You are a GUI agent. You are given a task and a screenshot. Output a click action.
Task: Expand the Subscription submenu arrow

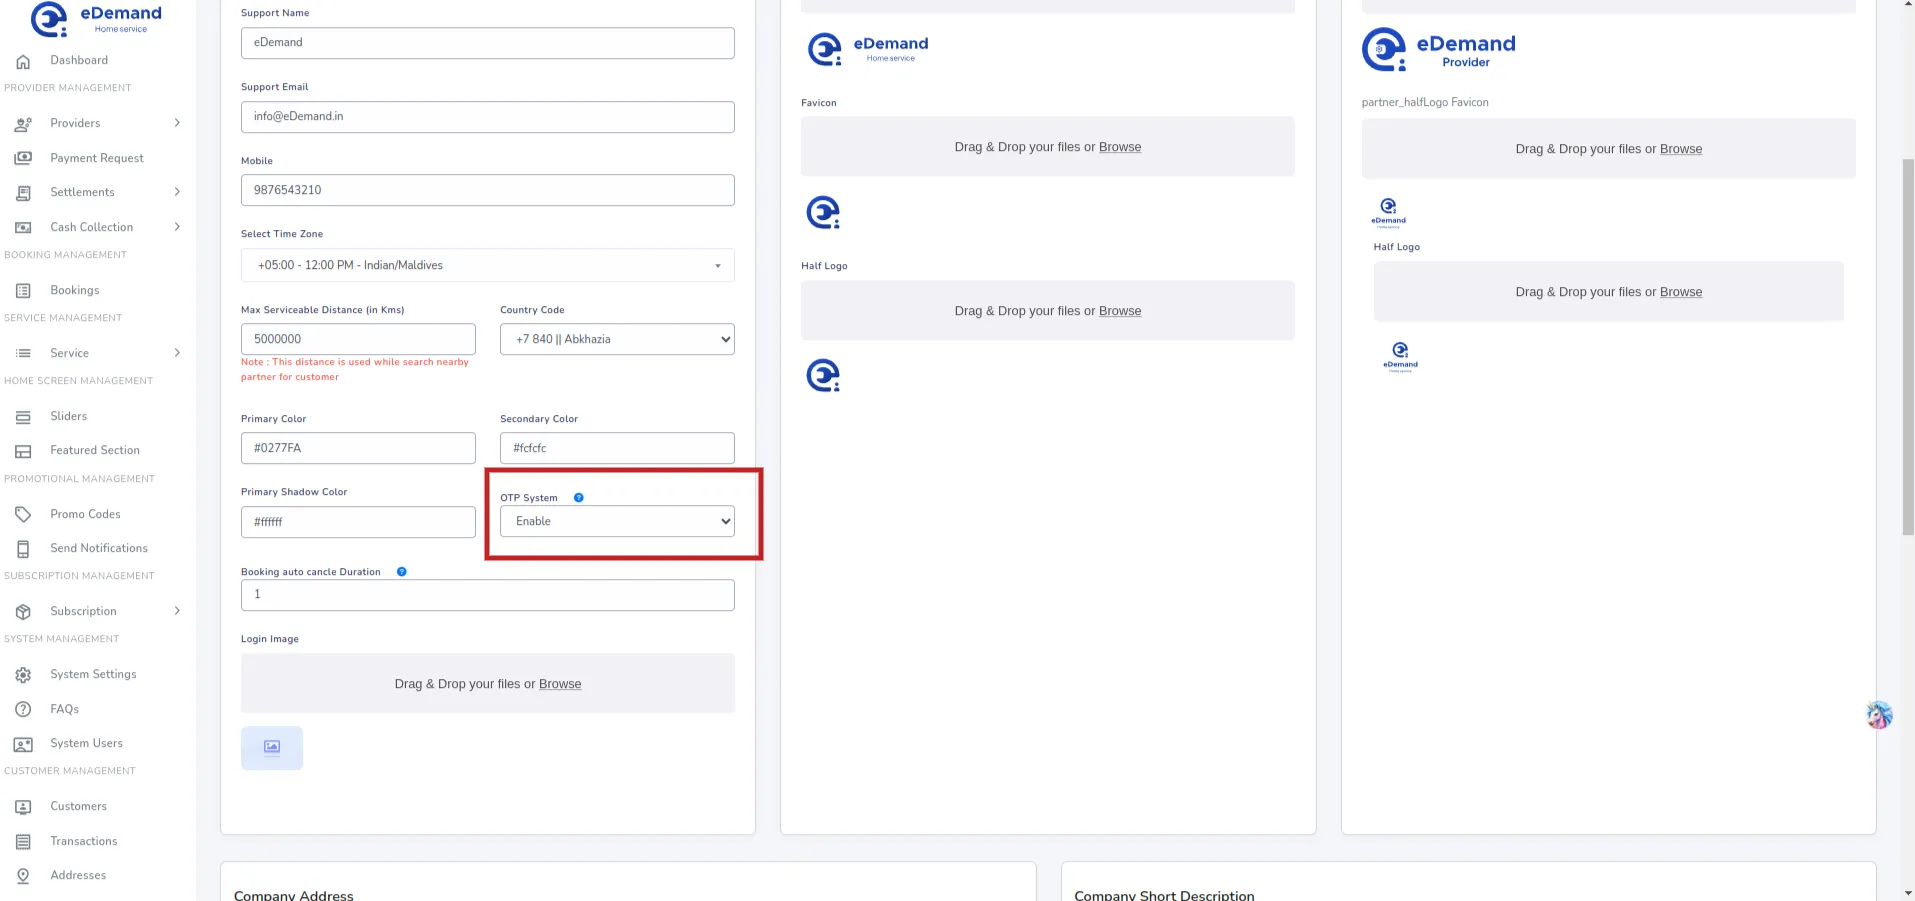(177, 611)
